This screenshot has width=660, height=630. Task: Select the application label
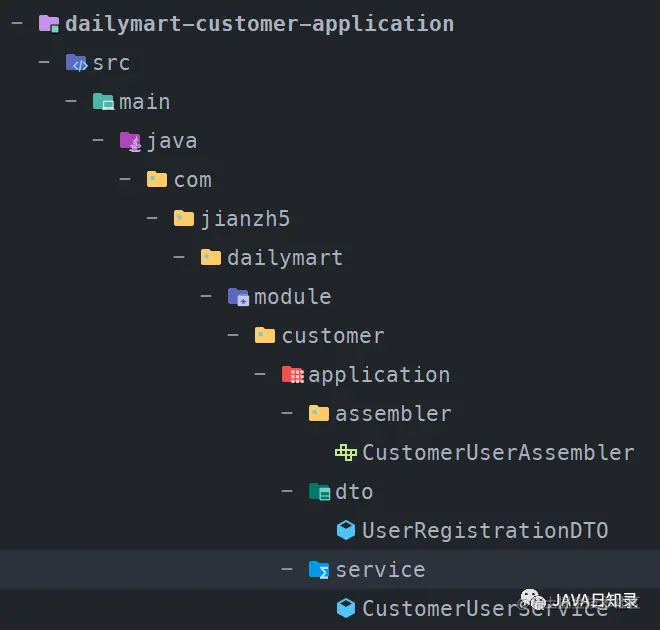pyautogui.click(x=379, y=375)
